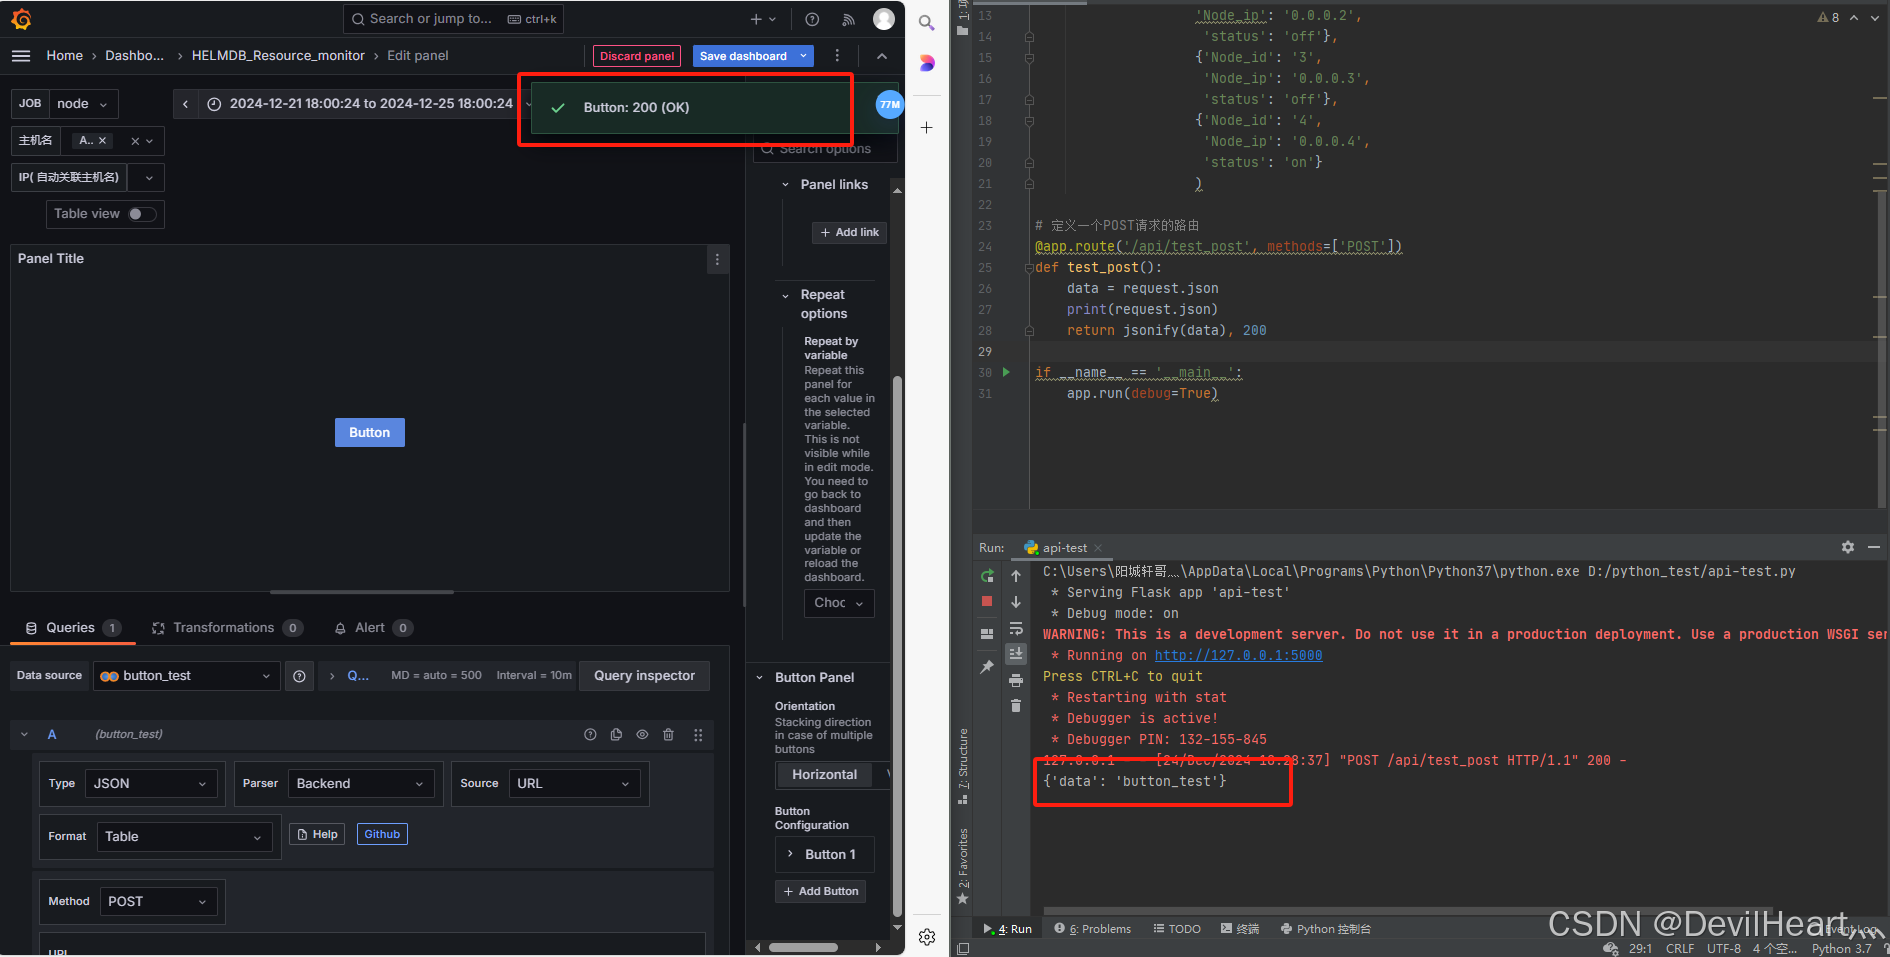Click the down arrow in Run console

[x=1016, y=602]
